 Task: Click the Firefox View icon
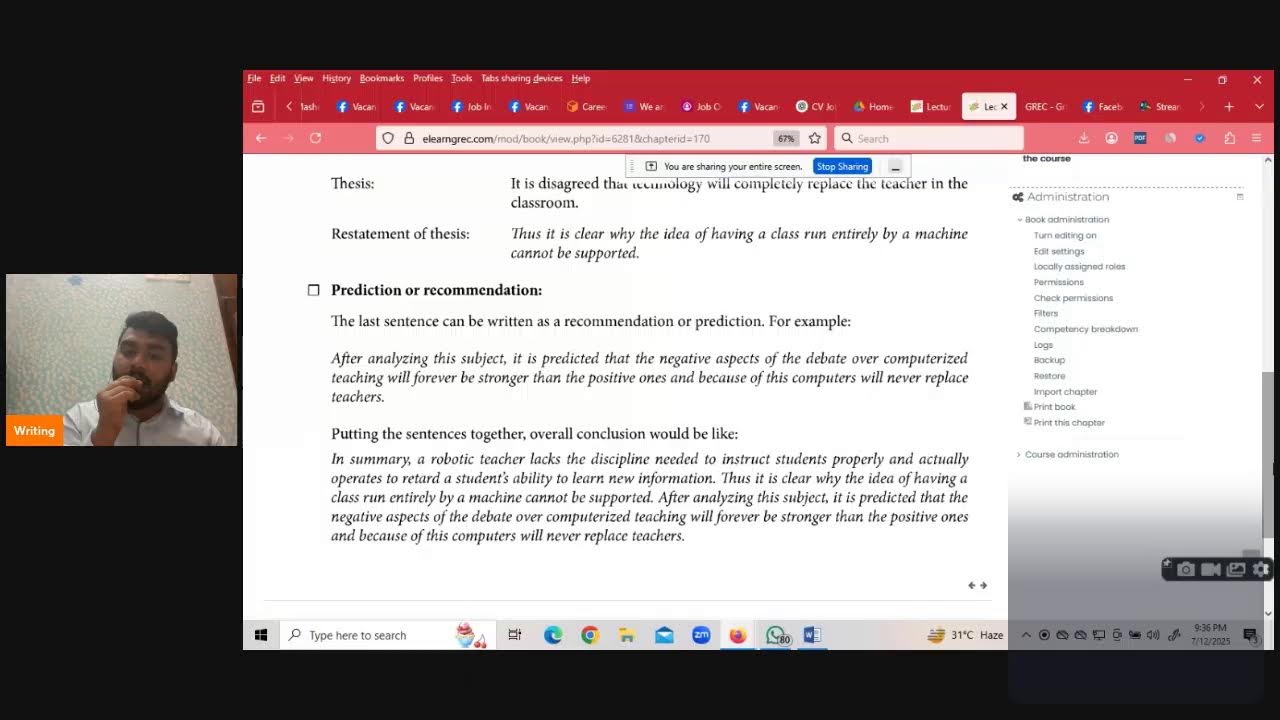[x=258, y=107]
